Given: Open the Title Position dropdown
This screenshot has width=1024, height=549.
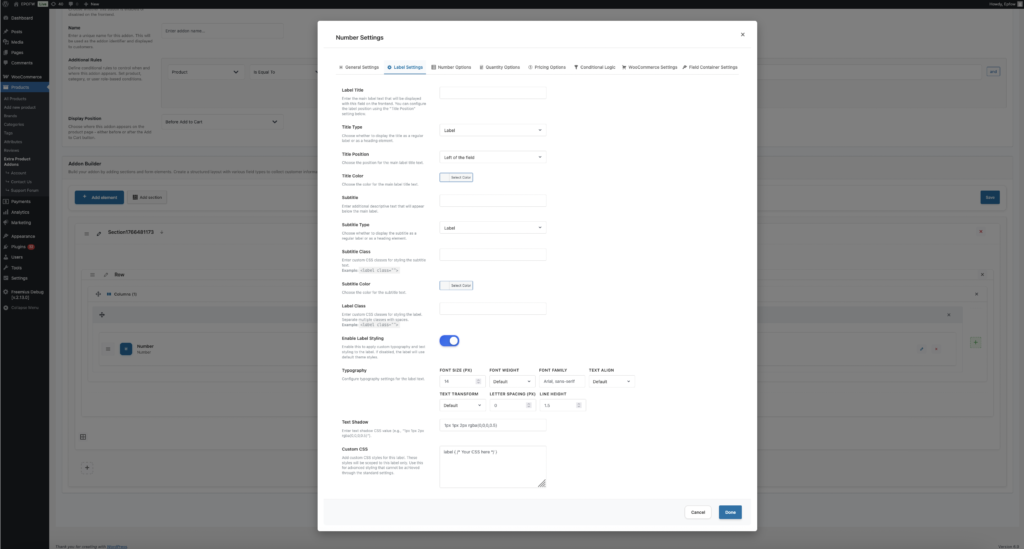Looking at the screenshot, I should (x=492, y=157).
